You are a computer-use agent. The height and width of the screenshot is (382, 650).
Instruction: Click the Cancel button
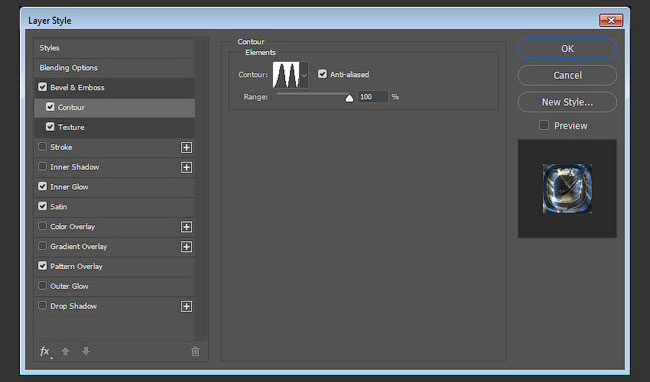567,75
